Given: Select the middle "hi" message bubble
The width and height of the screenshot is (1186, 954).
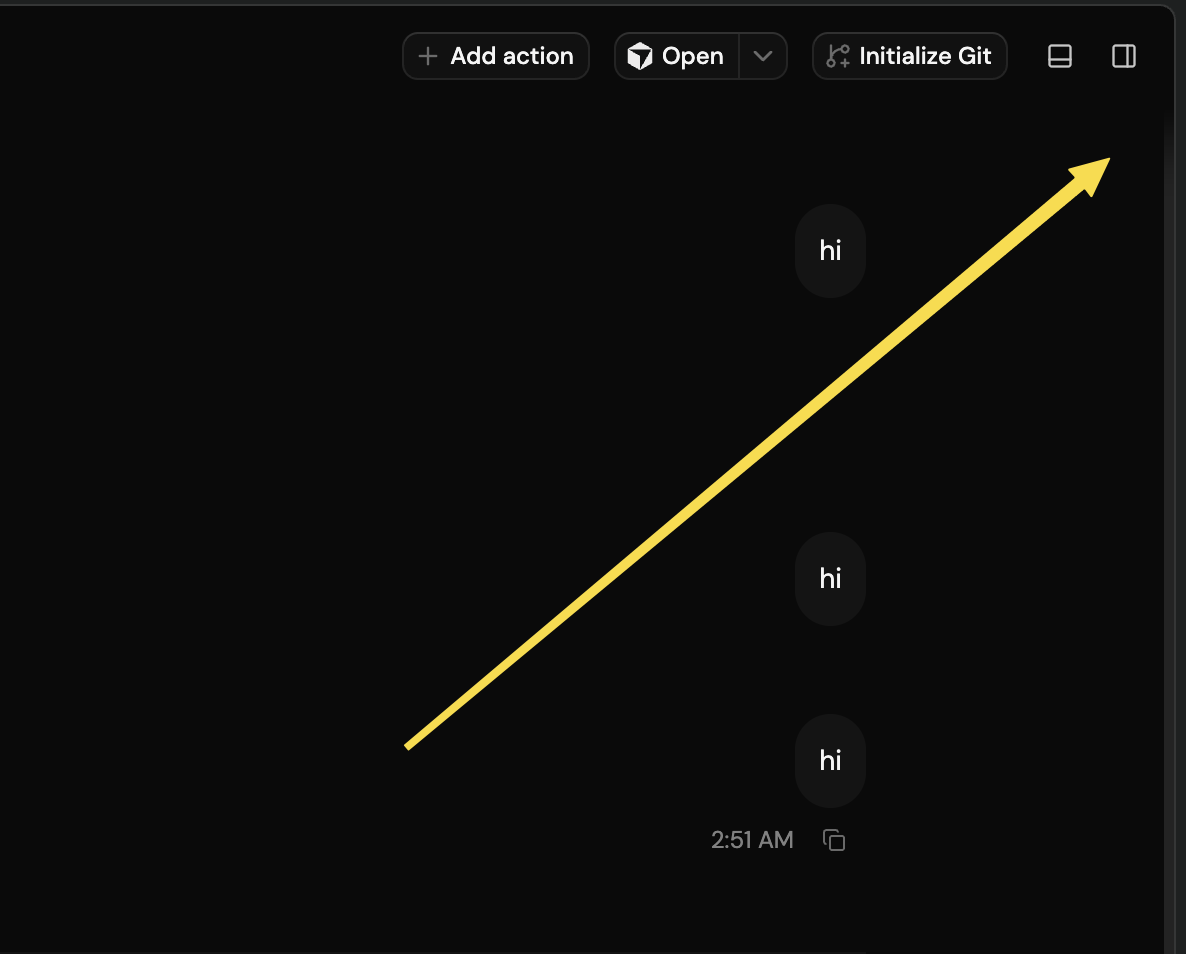Looking at the screenshot, I should click(x=831, y=579).
